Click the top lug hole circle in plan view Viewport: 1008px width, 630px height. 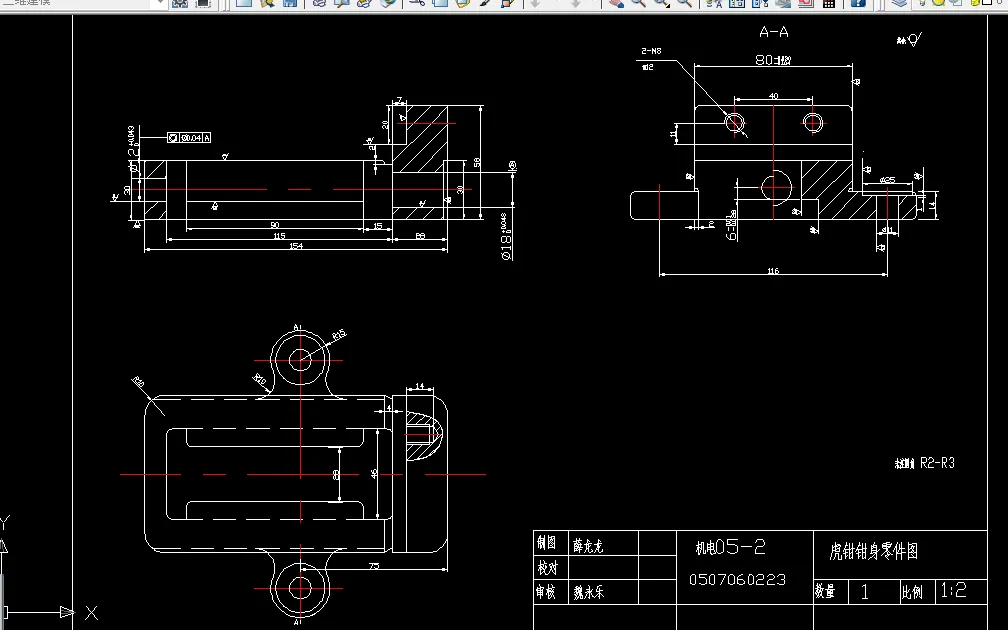coord(300,360)
